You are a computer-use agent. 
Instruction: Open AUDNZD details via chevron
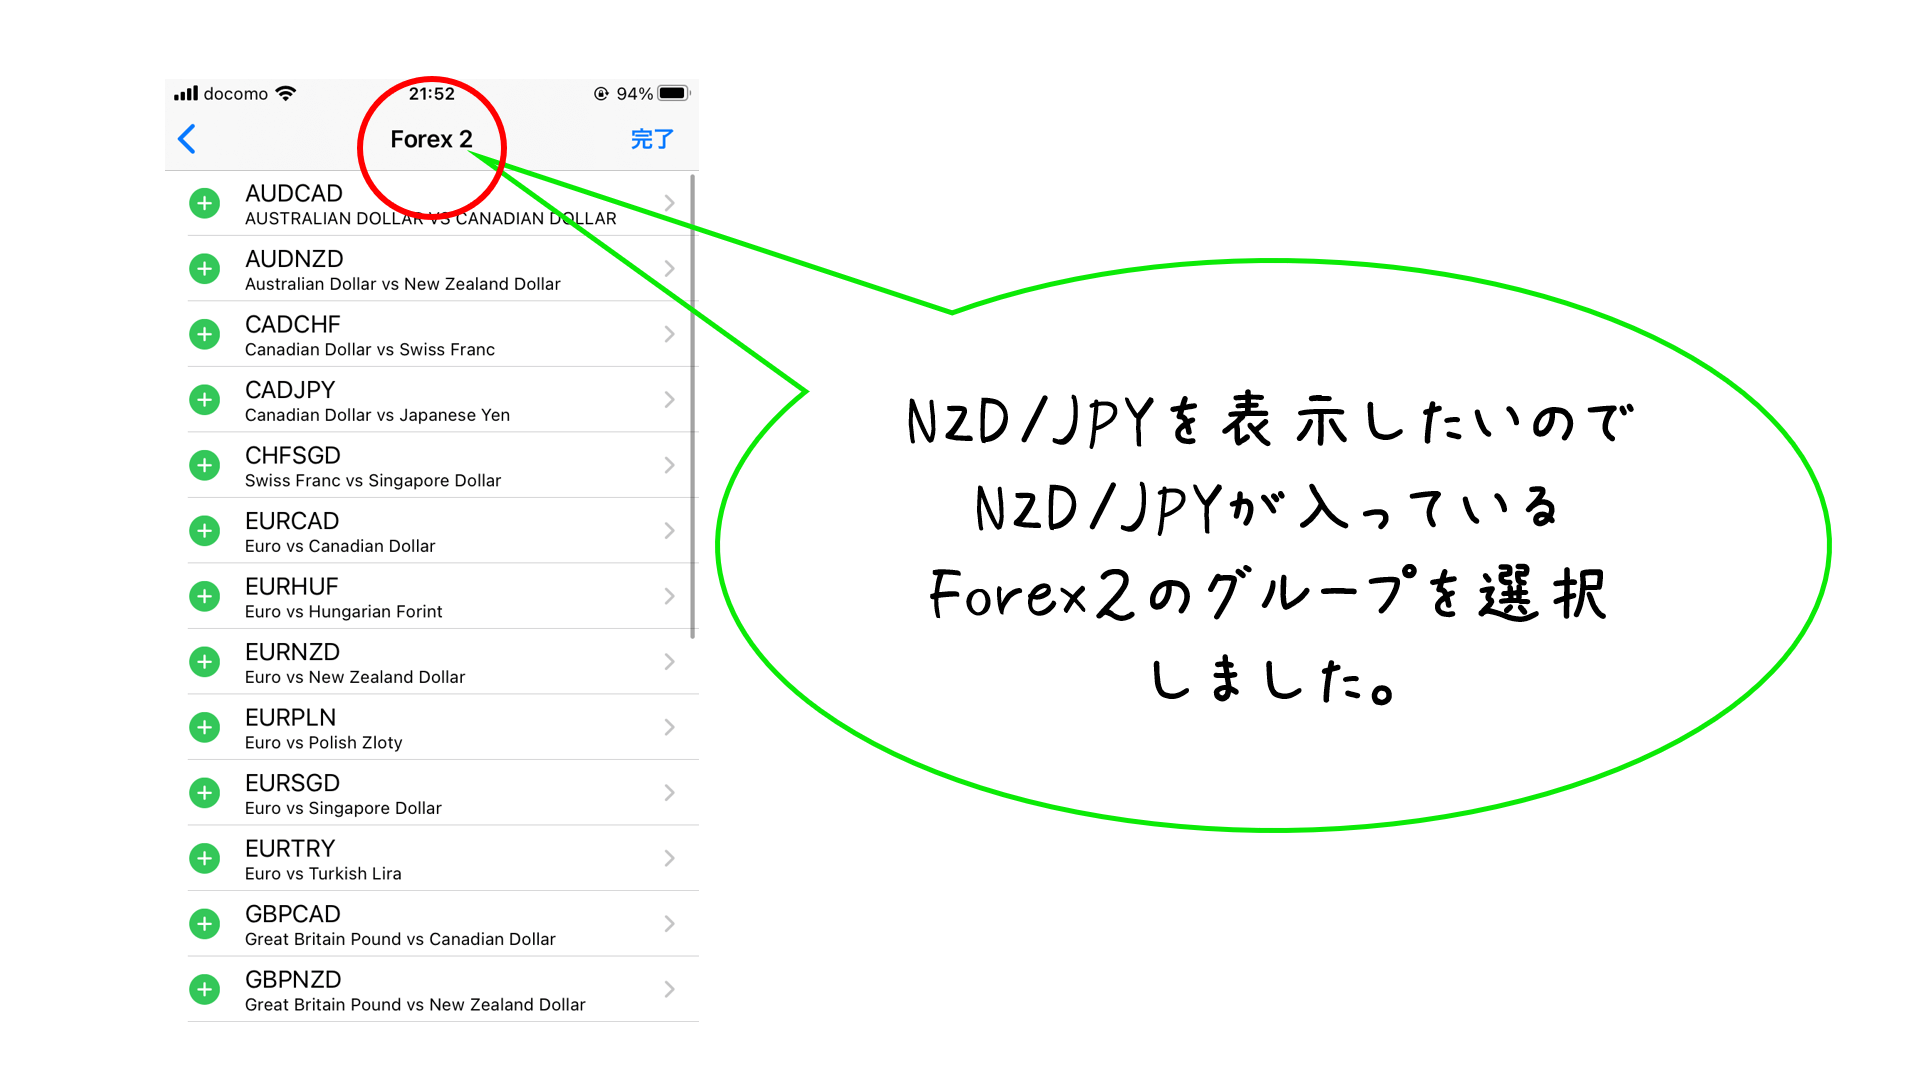coord(670,269)
